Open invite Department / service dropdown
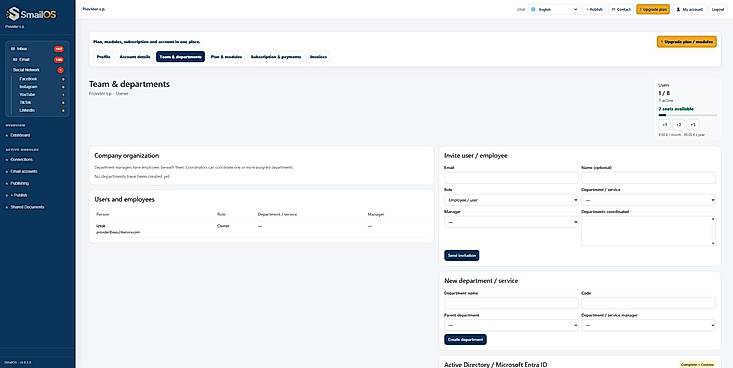This screenshot has width=733, height=368. [x=648, y=200]
